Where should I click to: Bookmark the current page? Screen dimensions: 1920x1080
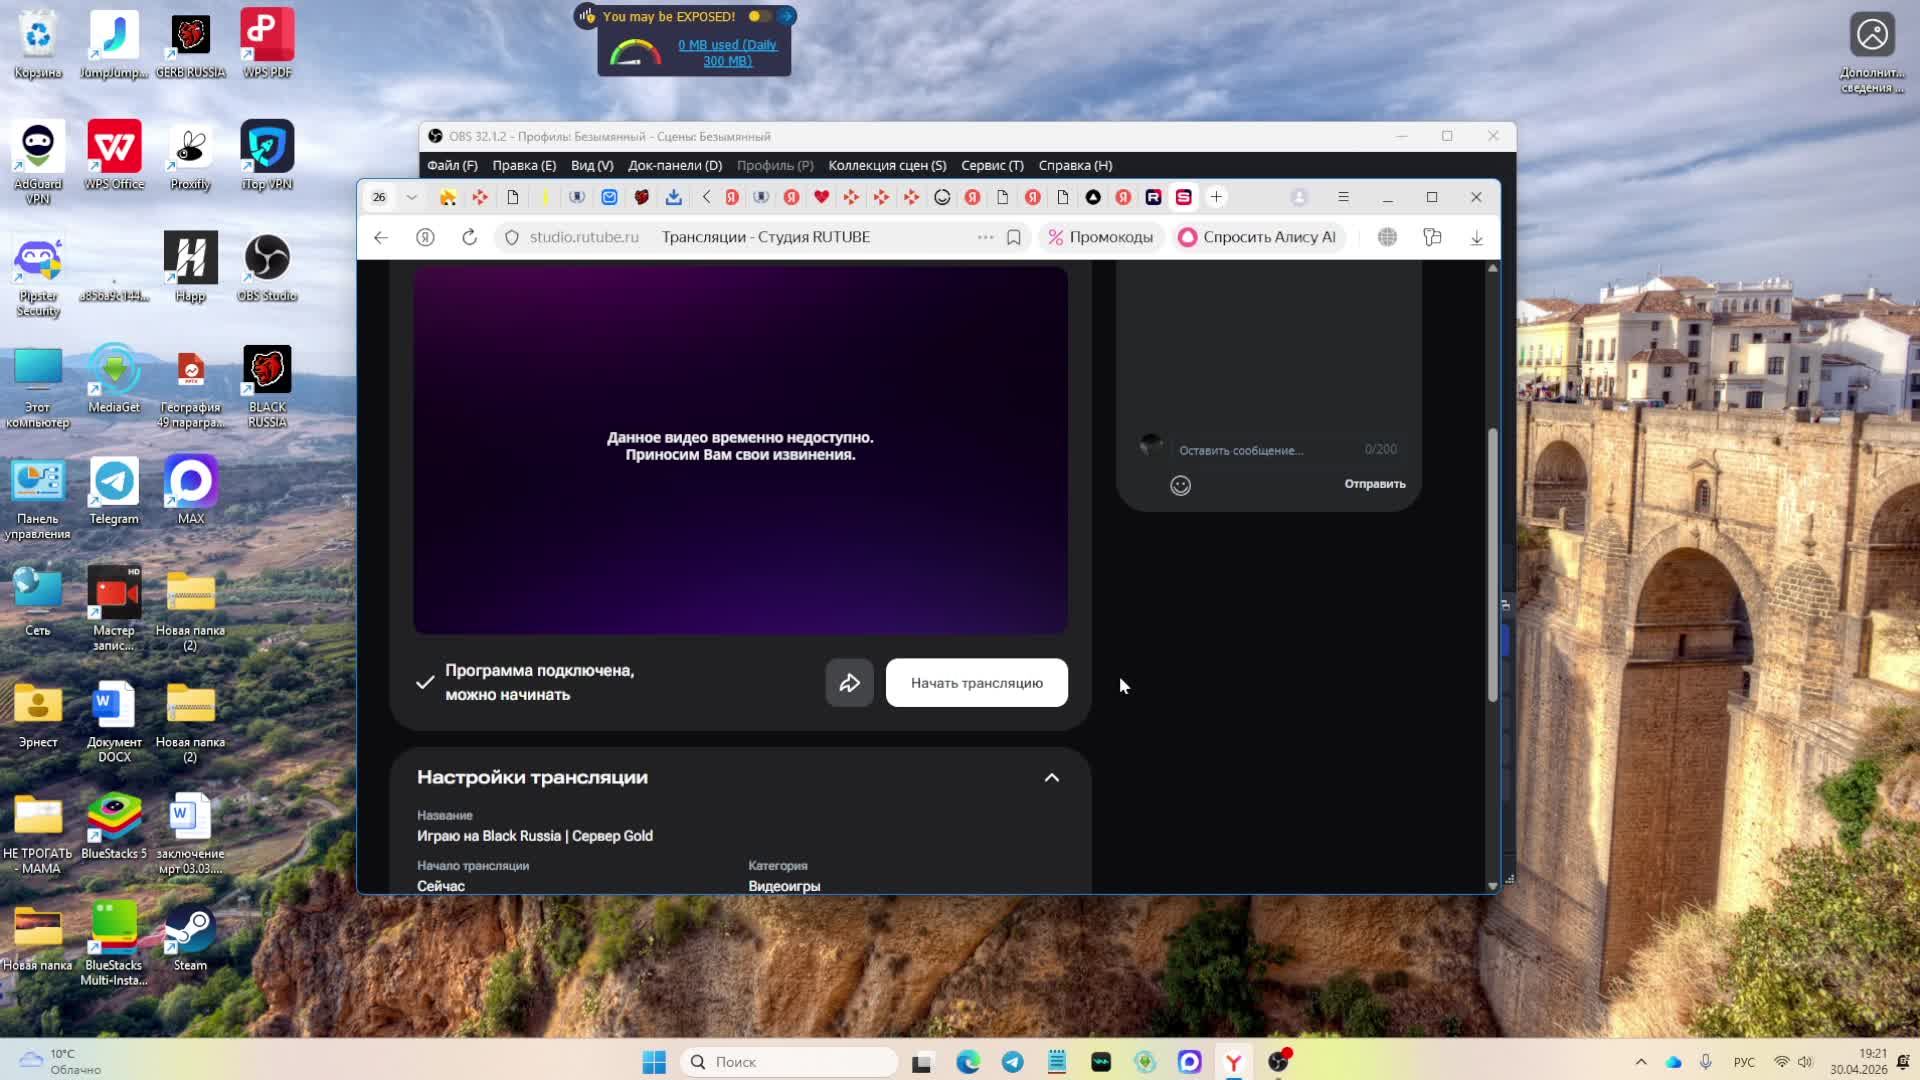(x=1013, y=237)
